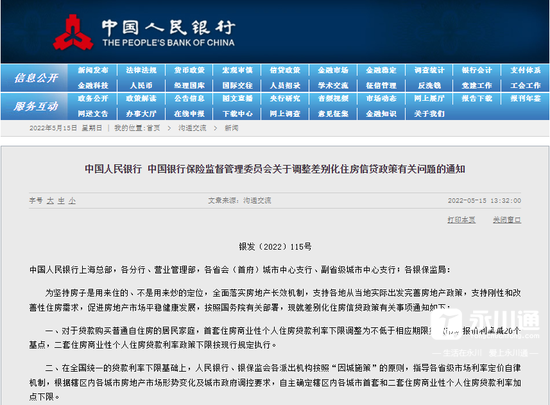Click the 文章来源：沟通交流 source text
This screenshot has width=550, height=405.
[x=239, y=201]
